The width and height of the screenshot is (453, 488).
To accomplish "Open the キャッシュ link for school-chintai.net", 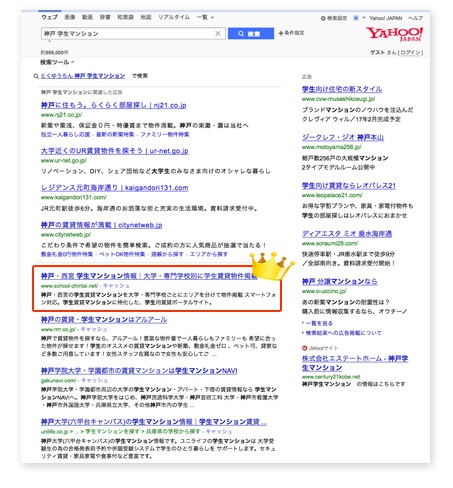I will click(116, 286).
